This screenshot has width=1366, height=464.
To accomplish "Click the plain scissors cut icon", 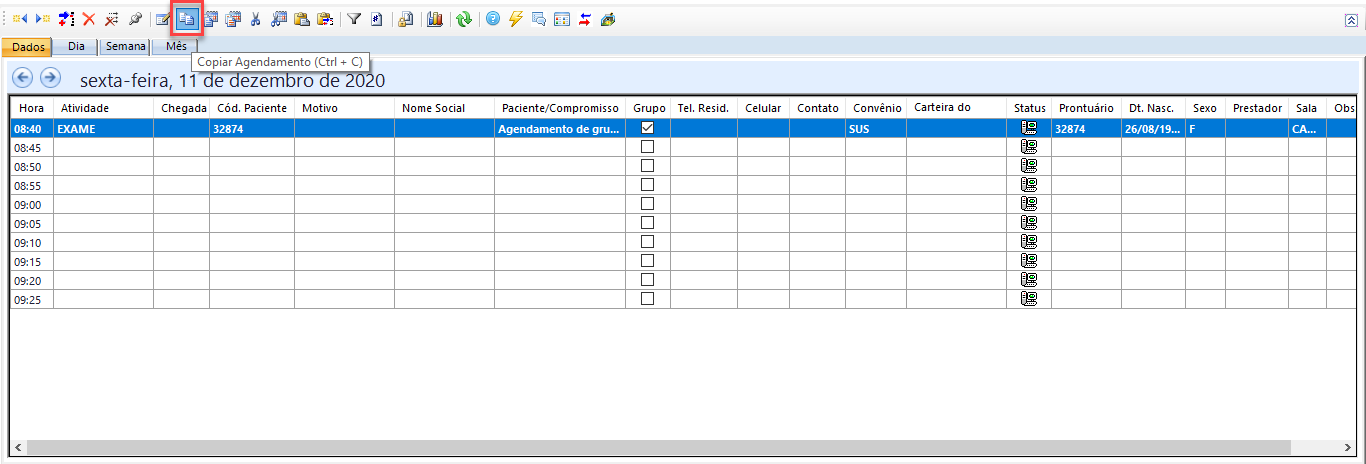I will tap(256, 18).
